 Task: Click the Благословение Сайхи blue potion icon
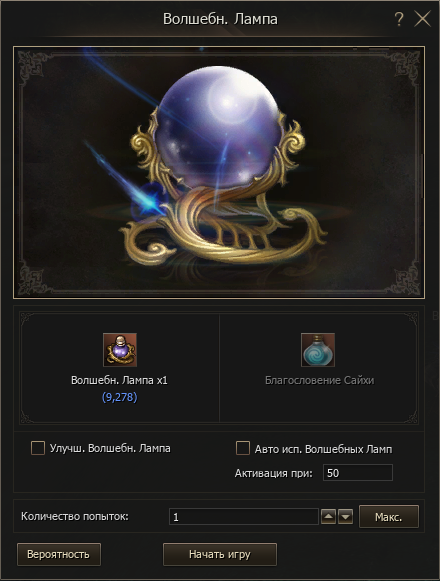click(x=318, y=349)
